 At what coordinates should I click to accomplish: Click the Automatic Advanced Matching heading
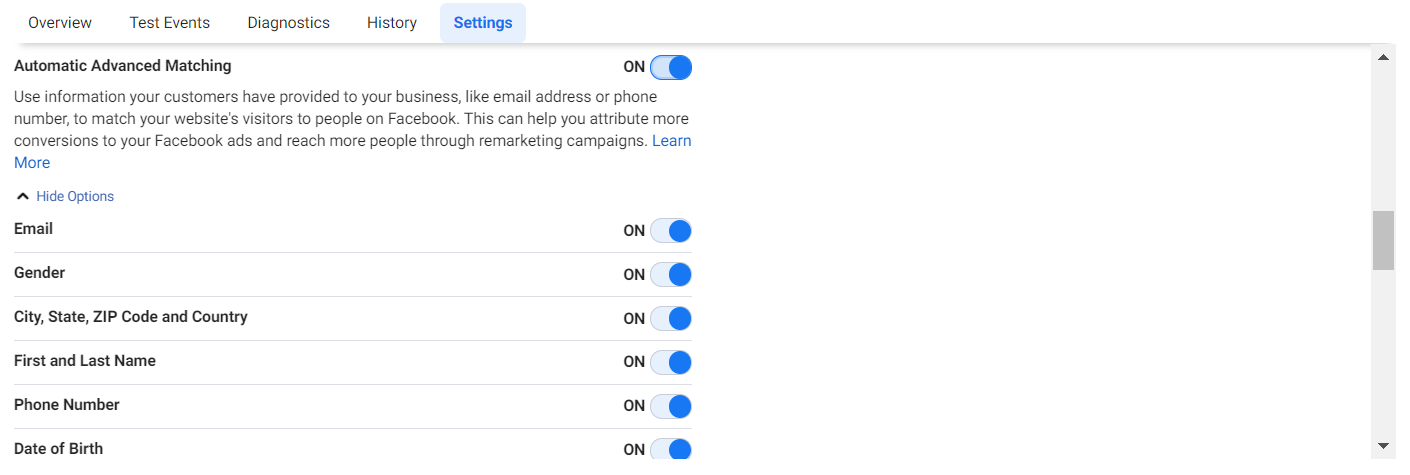click(x=123, y=66)
